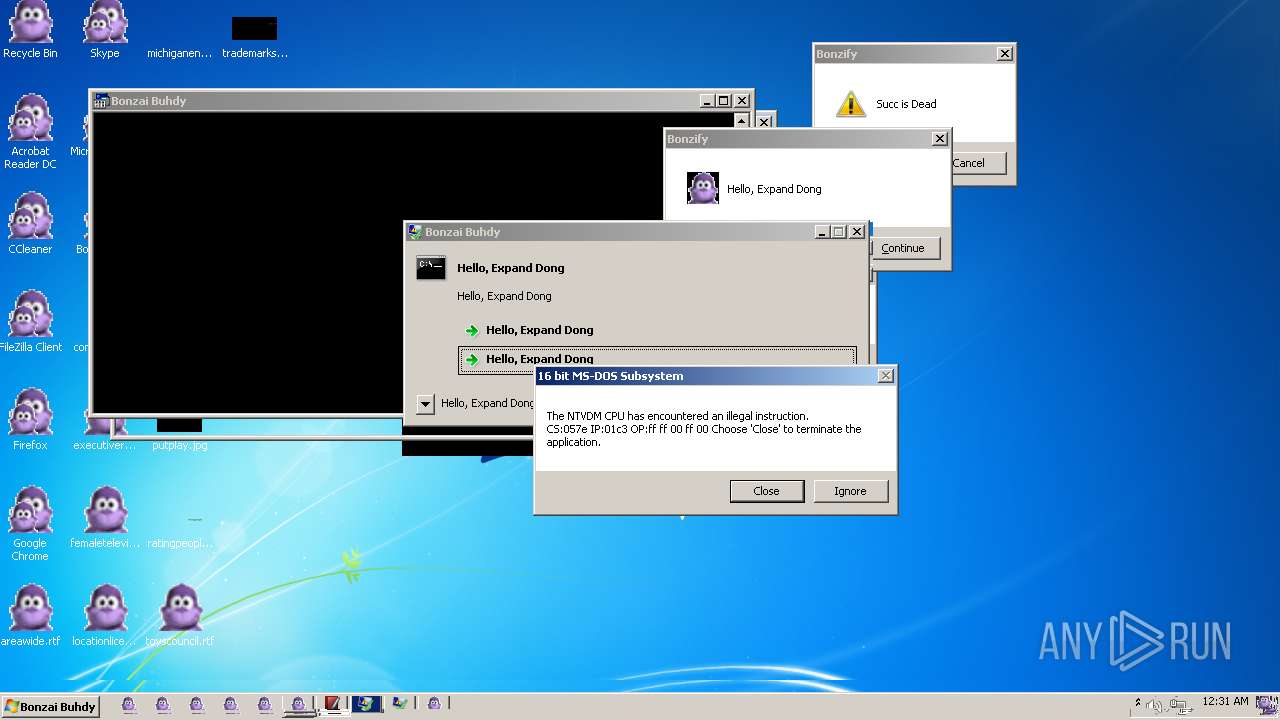Click Ignore in the MS-DOS Subsystem dialog
Image resolution: width=1280 pixels, height=720 pixels.
[x=850, y=491]
